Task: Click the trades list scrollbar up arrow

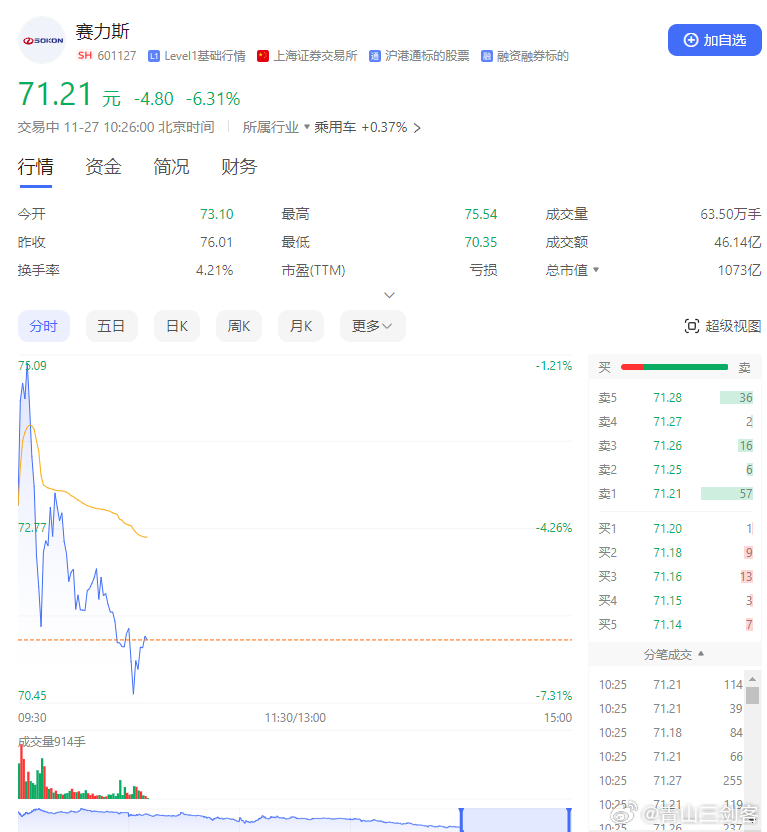Action: pyautogui.click(x=752, y=679)
